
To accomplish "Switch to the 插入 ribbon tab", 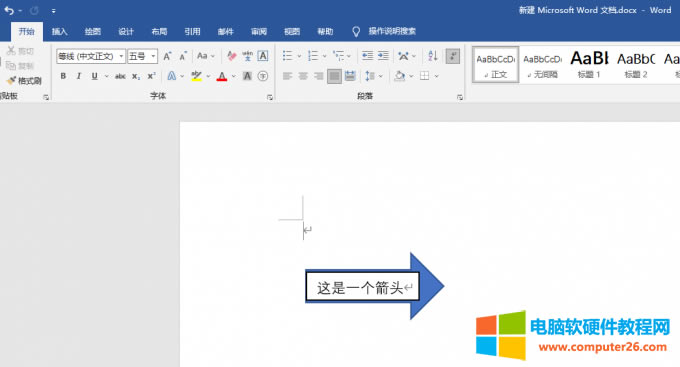I will [59, 31].
